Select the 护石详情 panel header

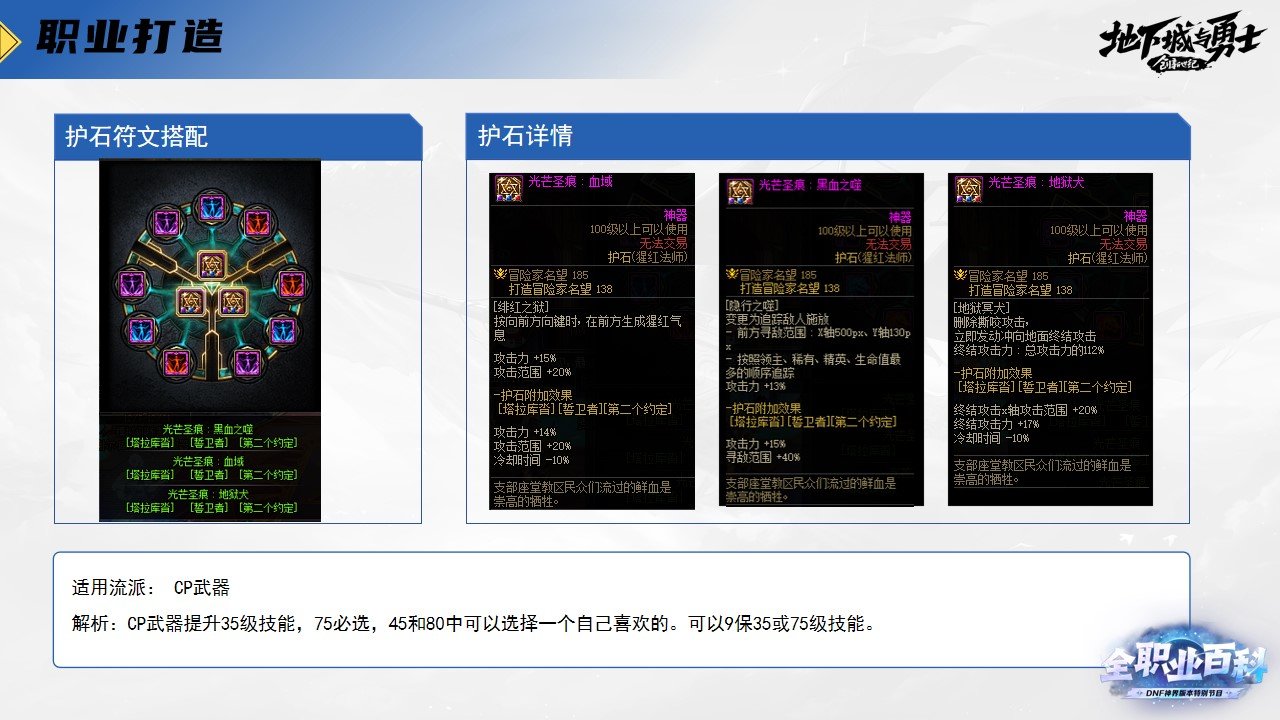point(828,137)
